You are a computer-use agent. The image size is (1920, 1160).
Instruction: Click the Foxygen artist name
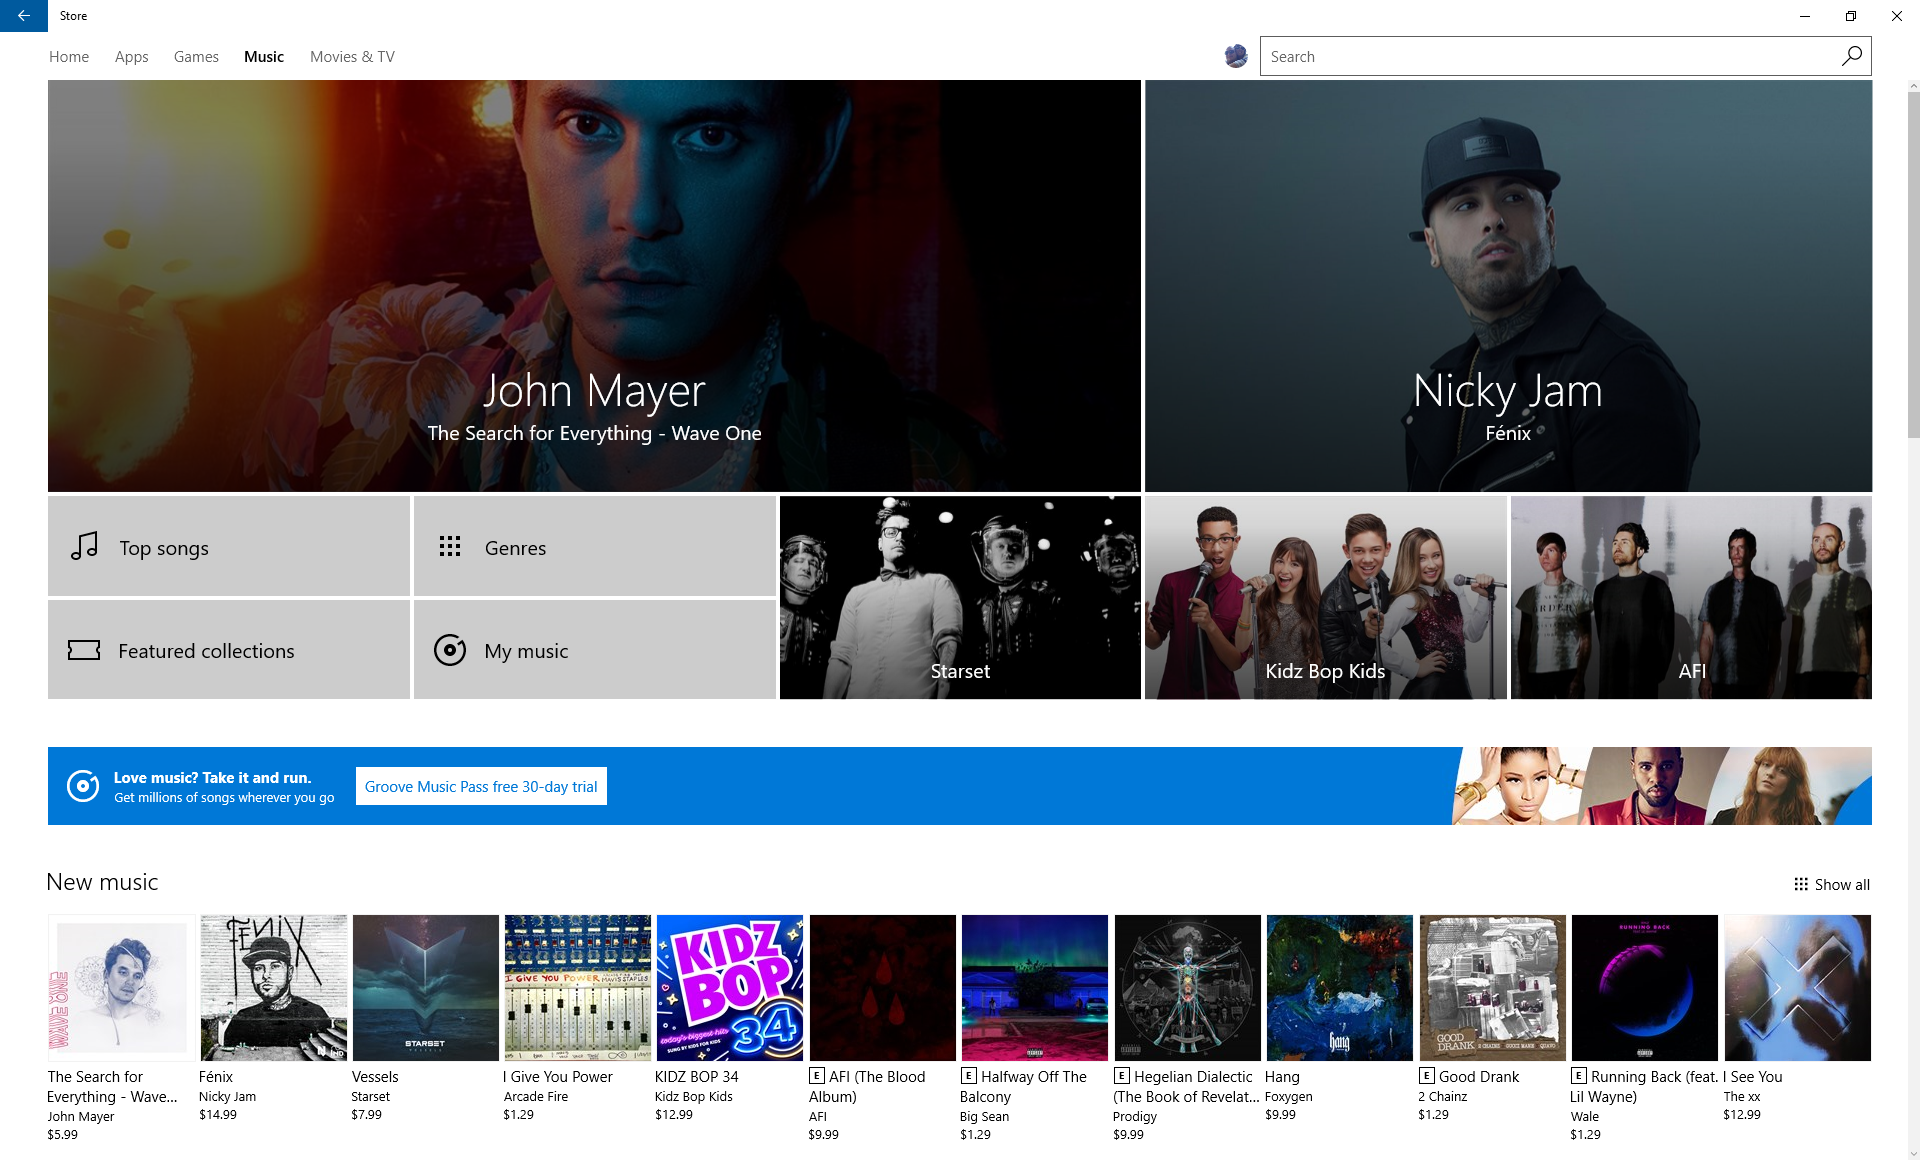coord(1289,1097)
